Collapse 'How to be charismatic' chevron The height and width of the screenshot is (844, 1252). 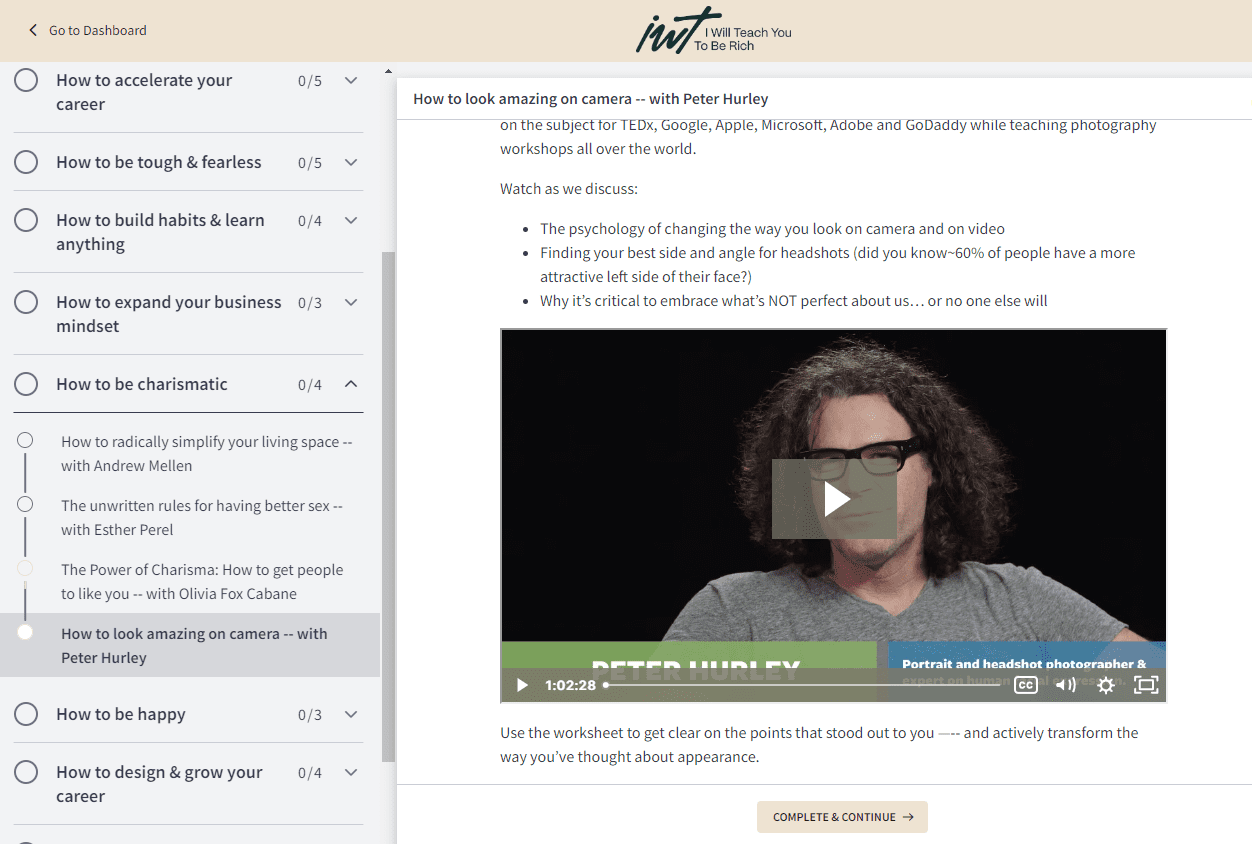point(351,384)
